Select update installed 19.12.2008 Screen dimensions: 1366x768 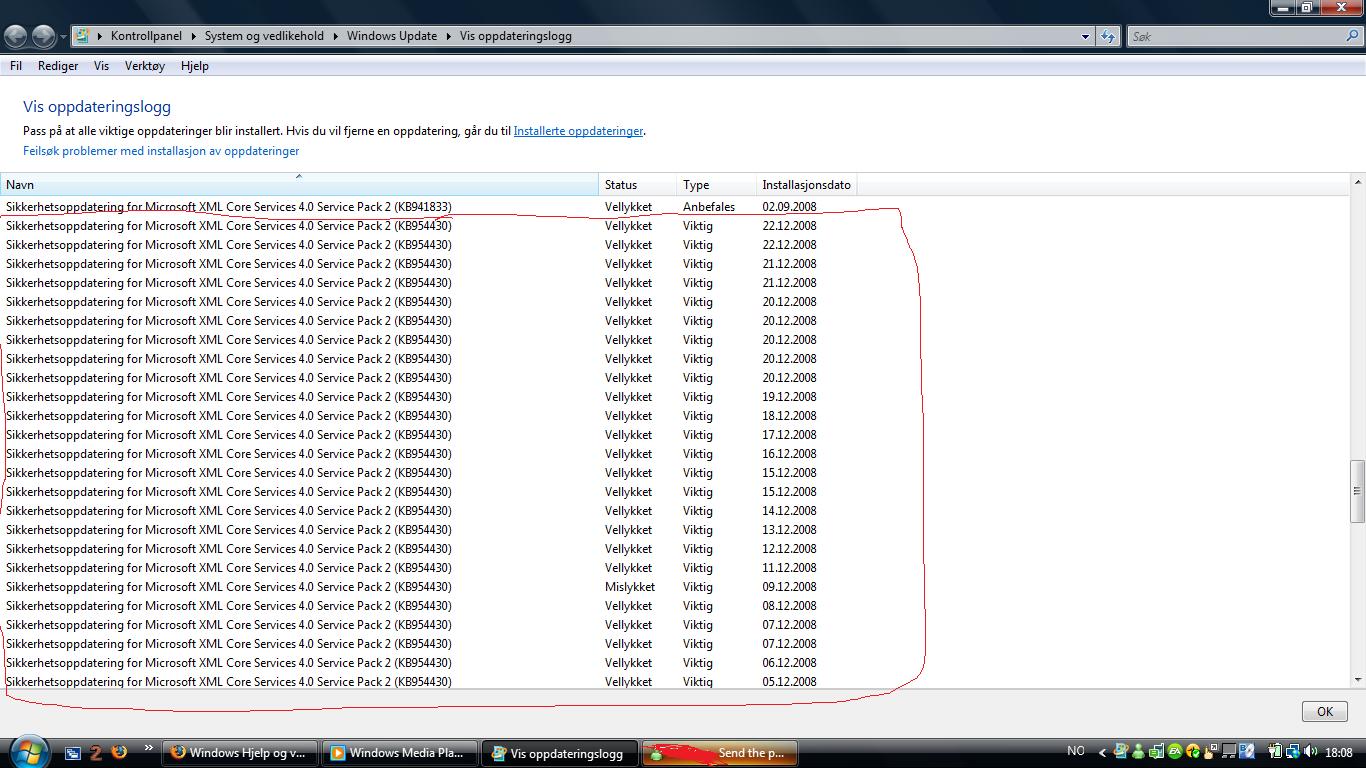click(428, 397)
